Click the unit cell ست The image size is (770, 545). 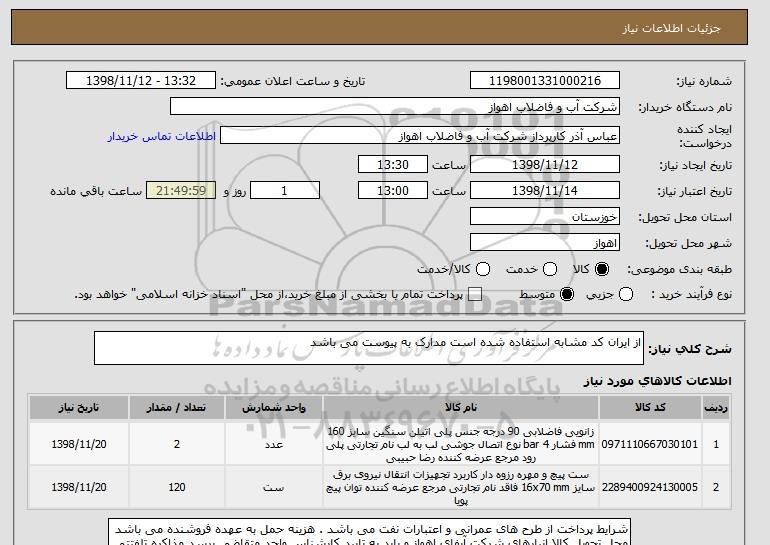point(274,488)
